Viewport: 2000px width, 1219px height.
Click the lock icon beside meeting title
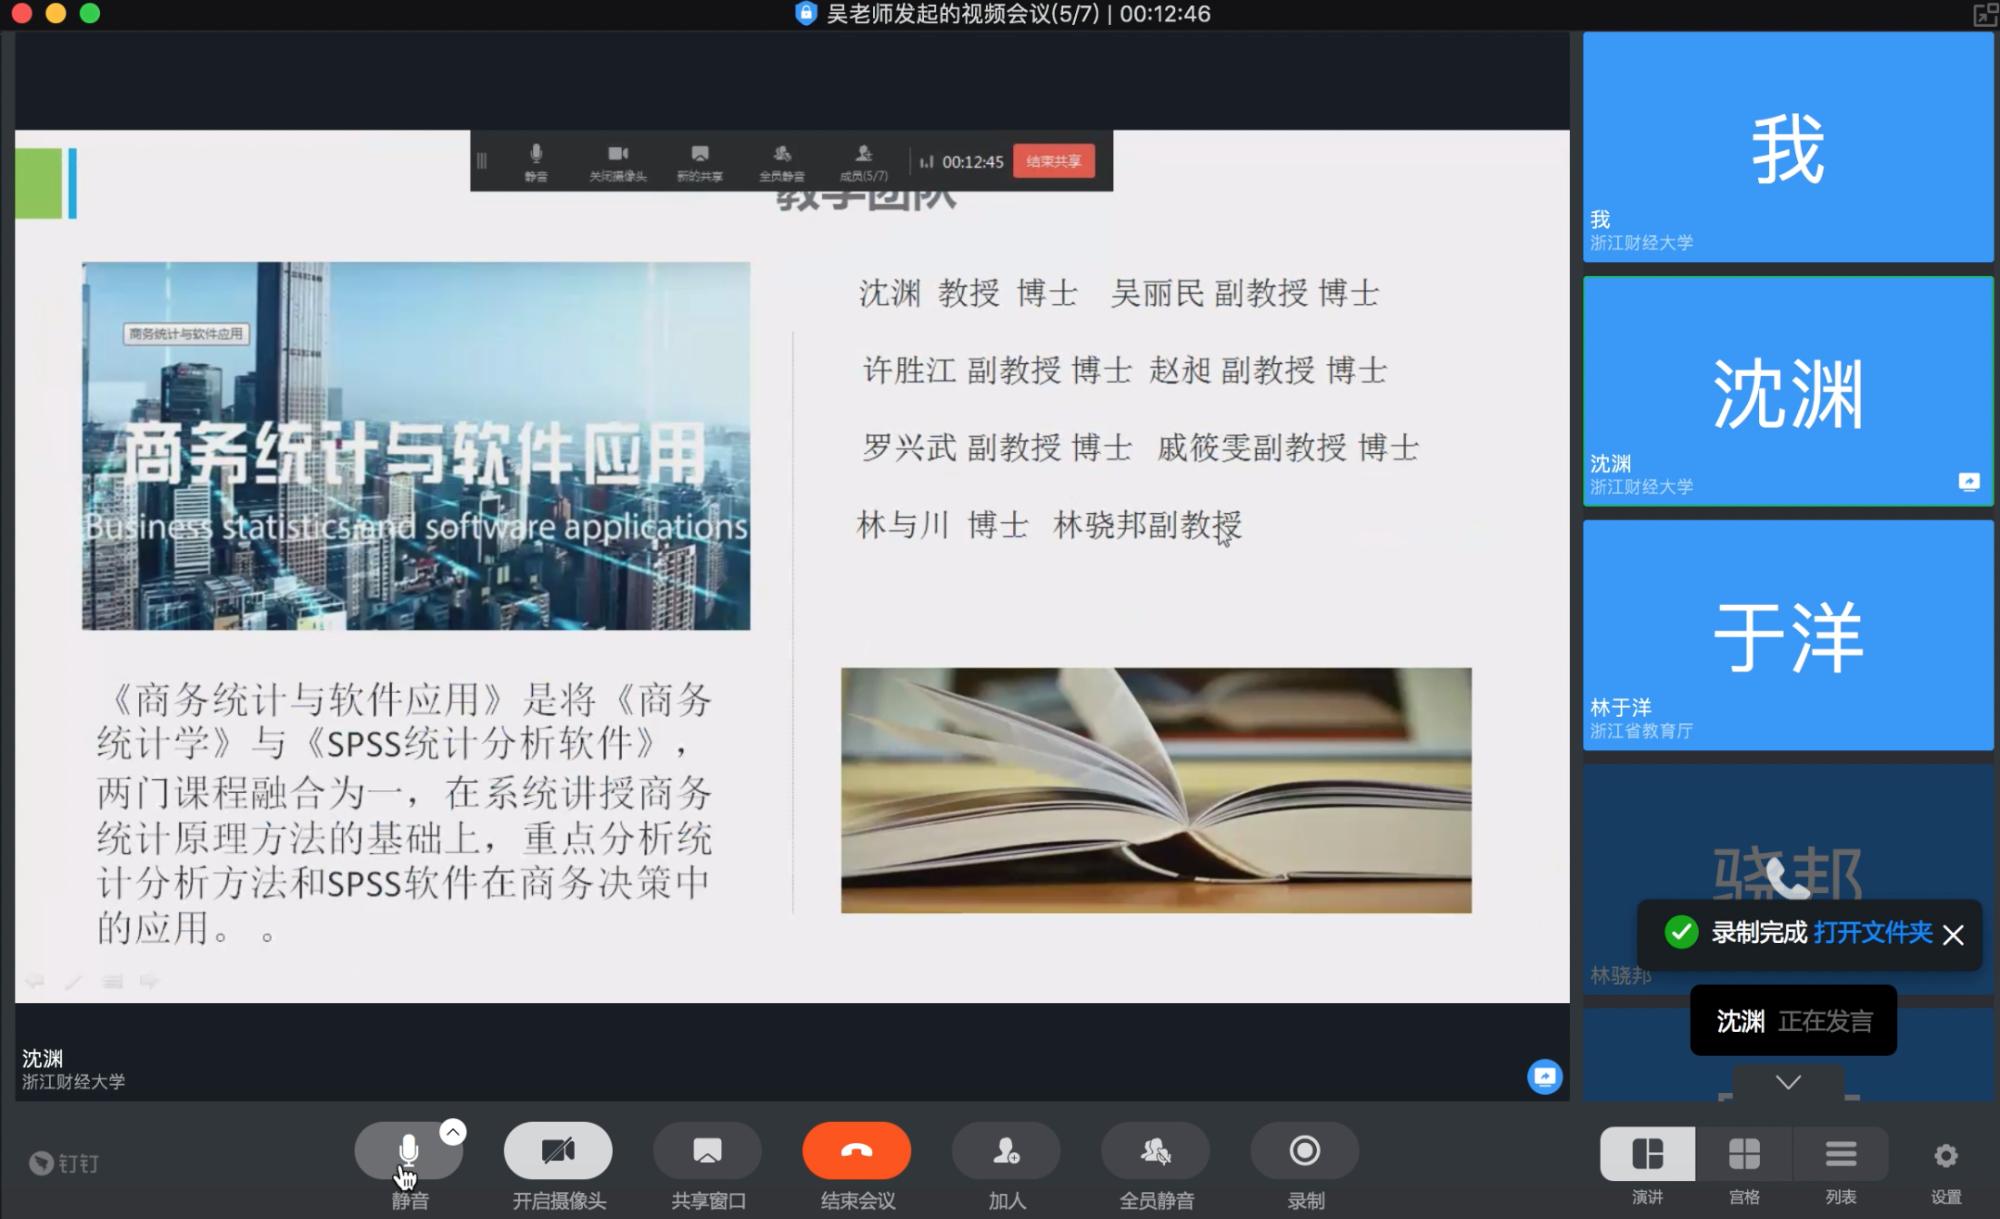(x=806, y=14)
